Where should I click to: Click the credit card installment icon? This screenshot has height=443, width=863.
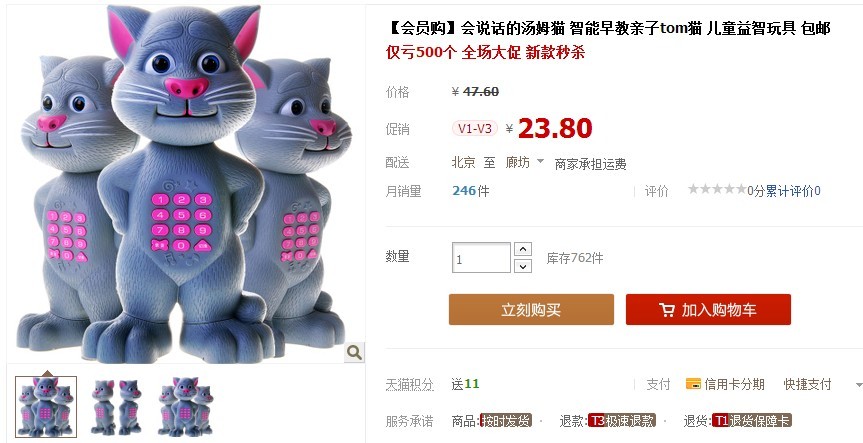[693, 384]
